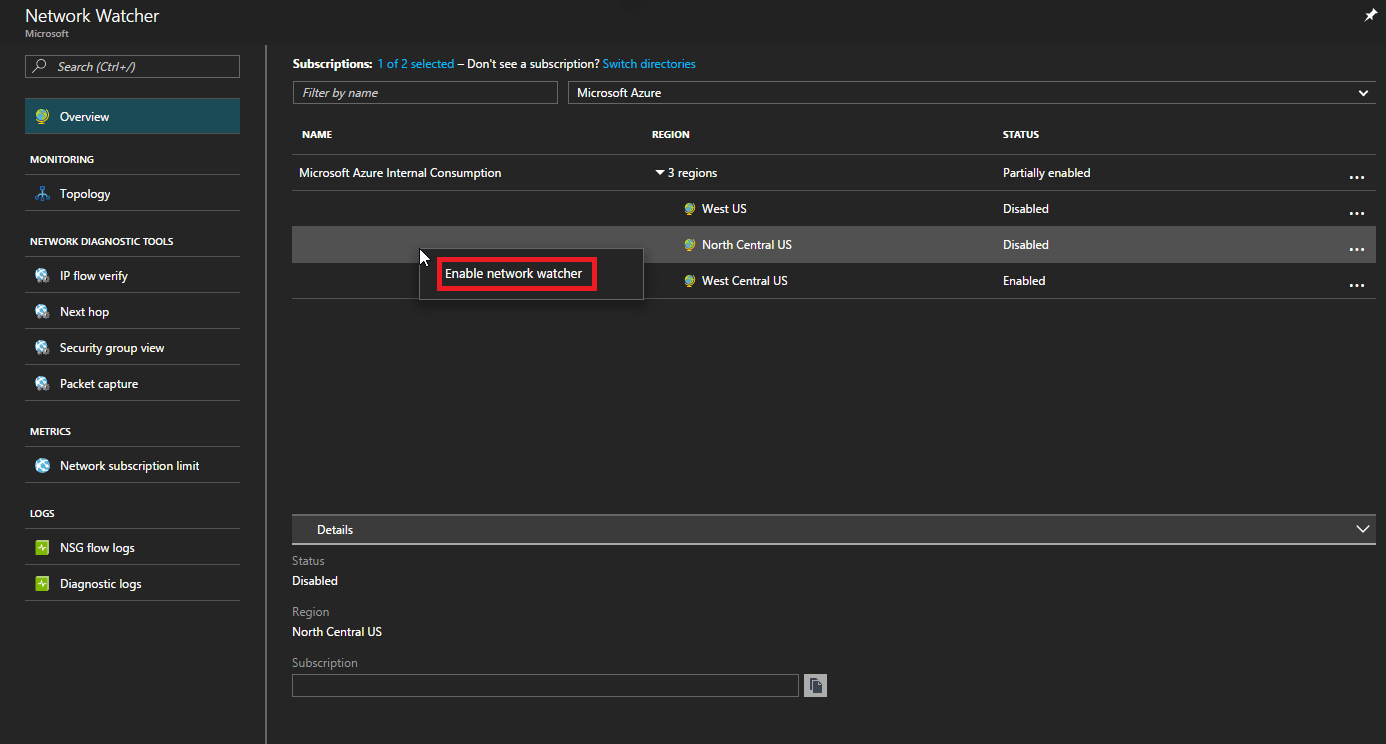The image size is (1386, 744).
Task: Copy the subscription ID using the copy icon
Action: [814, 685]
